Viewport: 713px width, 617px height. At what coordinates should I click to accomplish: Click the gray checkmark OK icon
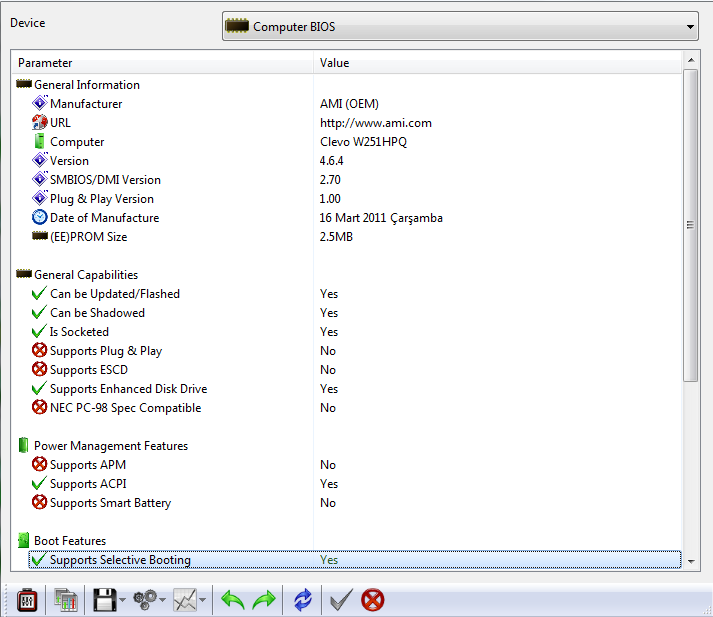click(341, 600)
